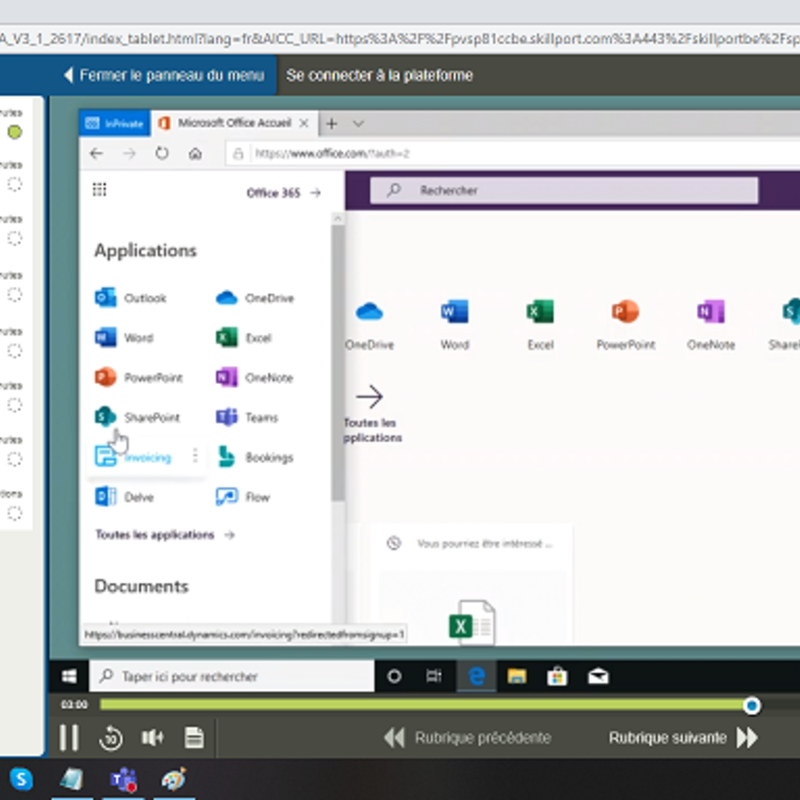Go to Rubrique précédente
Image resolution: width=800 pixels, height=800 pixels.
tap(467, 738)
